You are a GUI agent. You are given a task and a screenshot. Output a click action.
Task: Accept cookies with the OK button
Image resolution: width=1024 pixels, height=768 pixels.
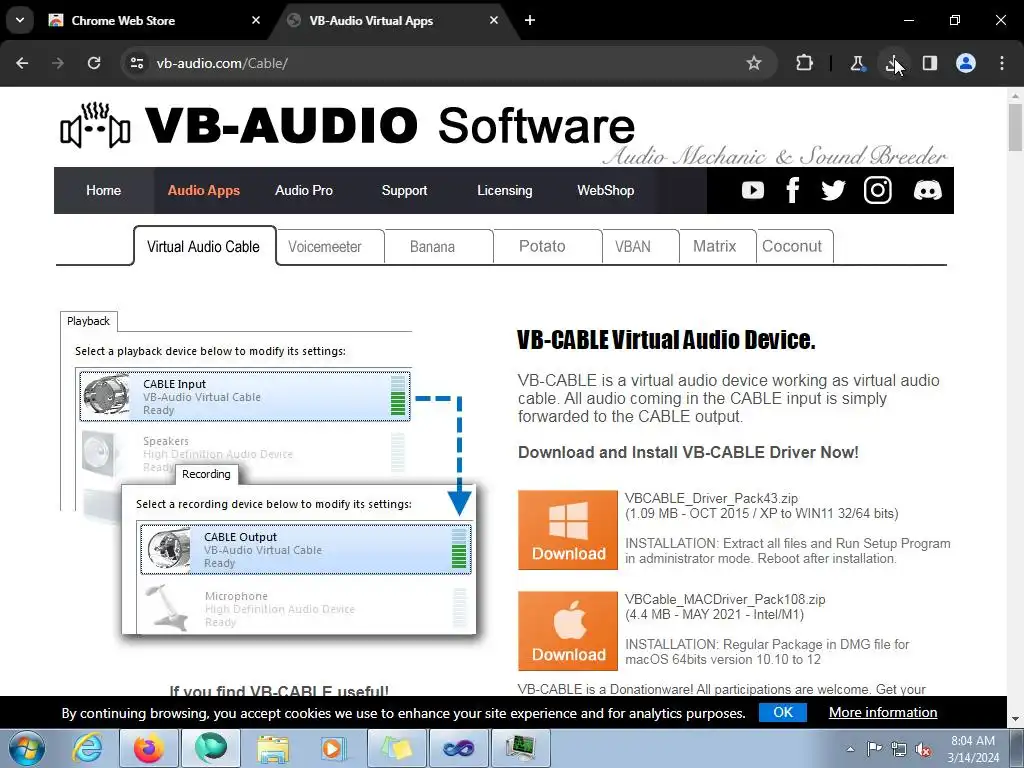[782, 712]
